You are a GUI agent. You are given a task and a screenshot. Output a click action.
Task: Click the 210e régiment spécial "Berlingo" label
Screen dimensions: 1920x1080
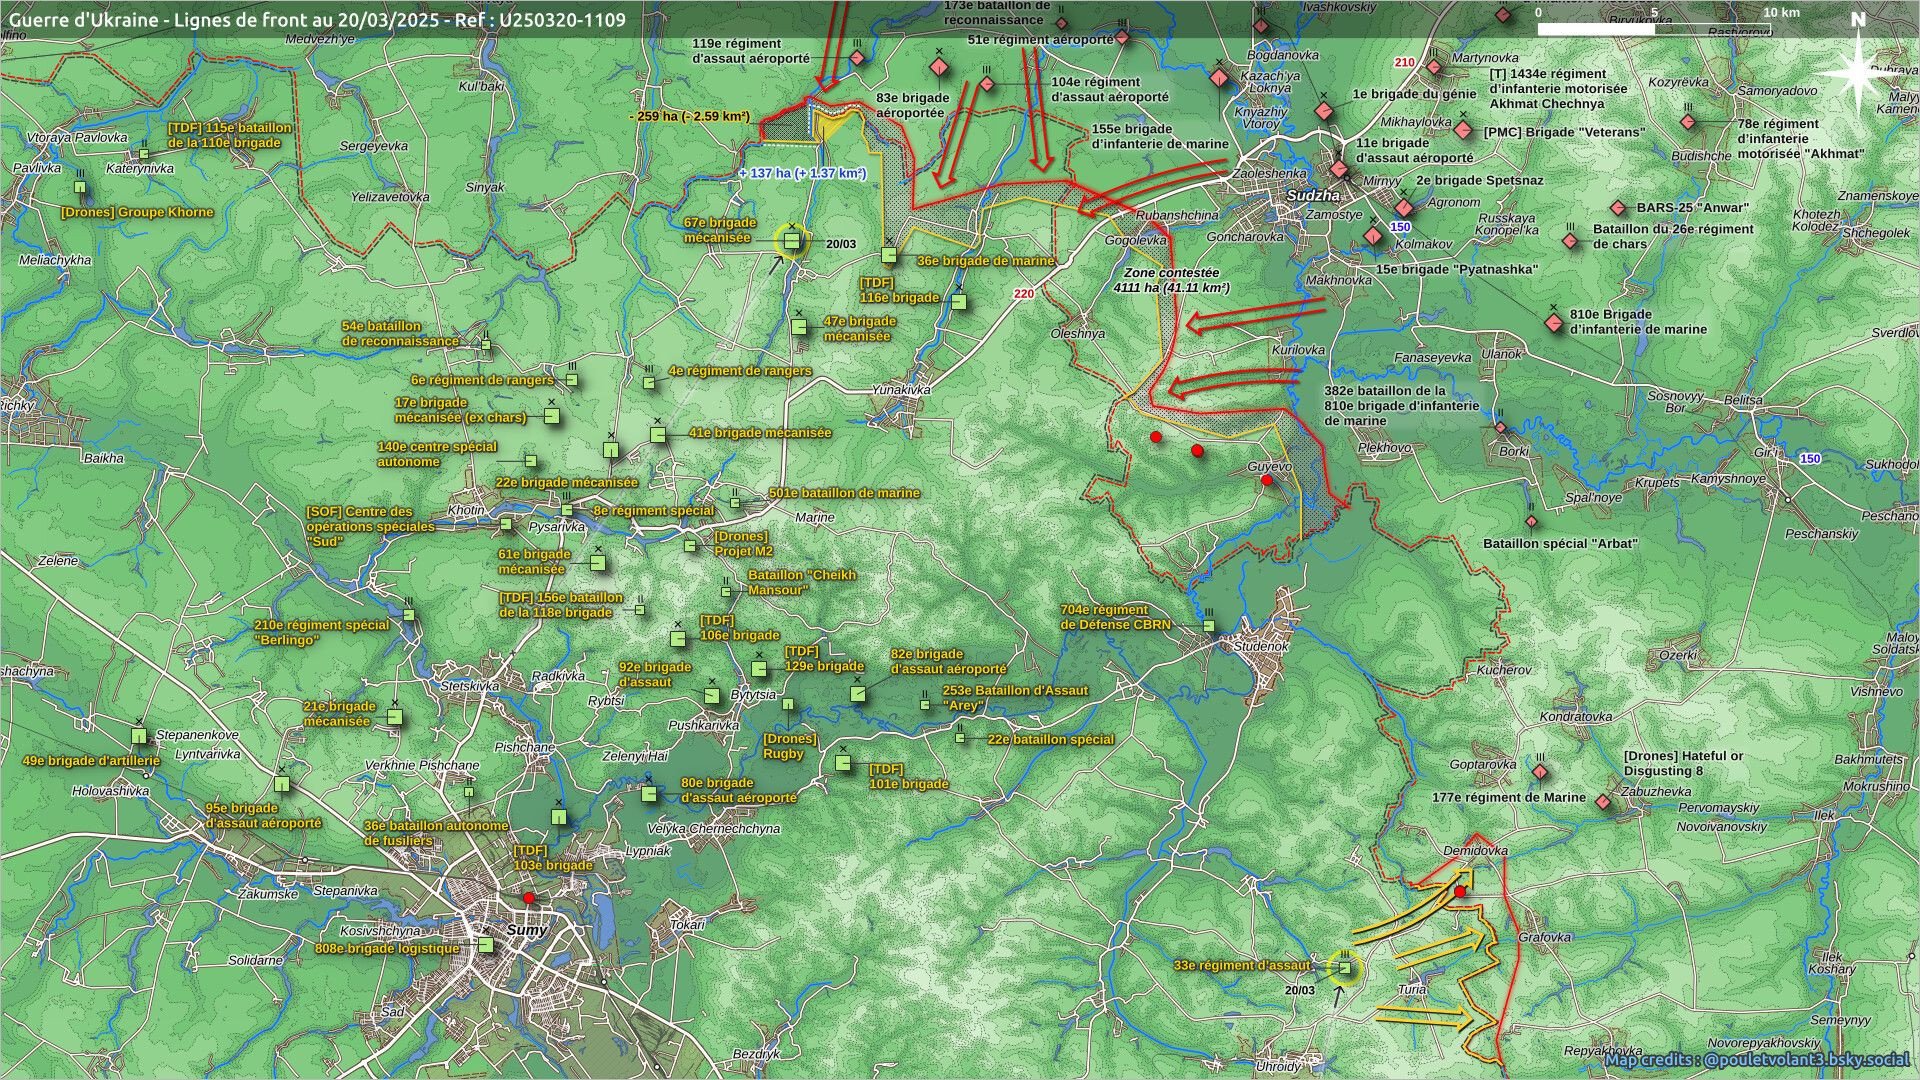(322, 633)
